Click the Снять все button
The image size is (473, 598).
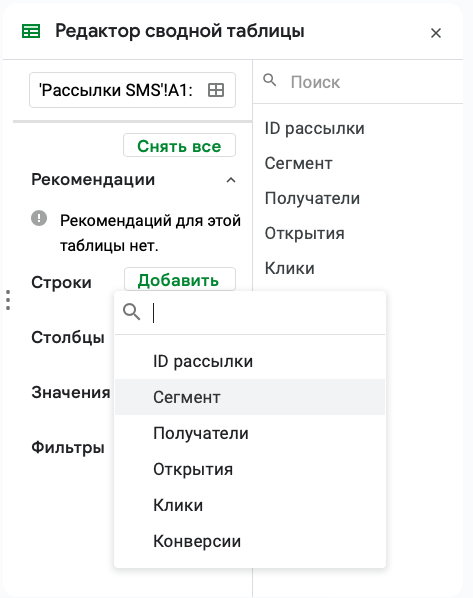tap(179, 145)
